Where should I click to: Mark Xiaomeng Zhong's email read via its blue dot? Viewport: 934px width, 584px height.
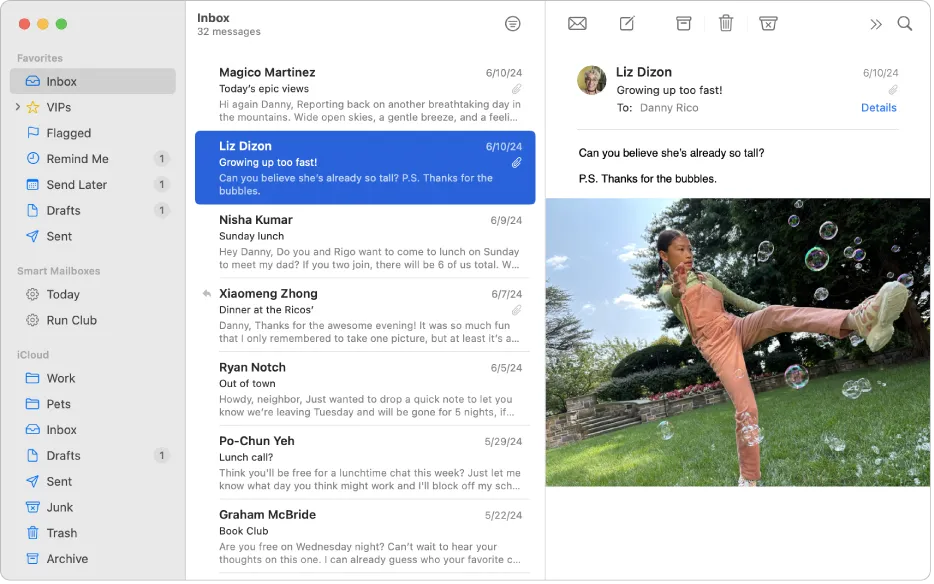tap(207, 293)
